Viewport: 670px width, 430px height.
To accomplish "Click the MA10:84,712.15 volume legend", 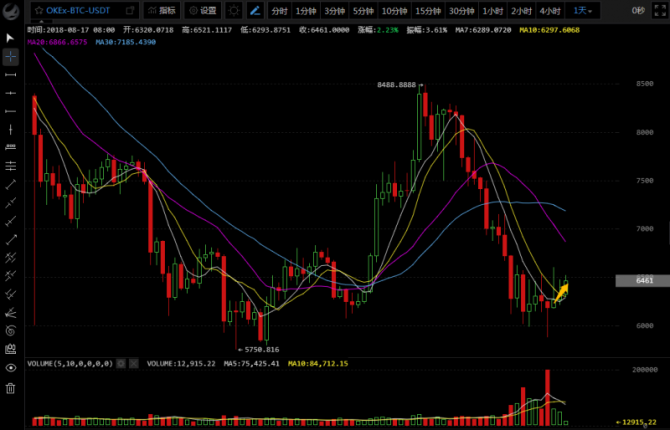I will tap(318, 363).
